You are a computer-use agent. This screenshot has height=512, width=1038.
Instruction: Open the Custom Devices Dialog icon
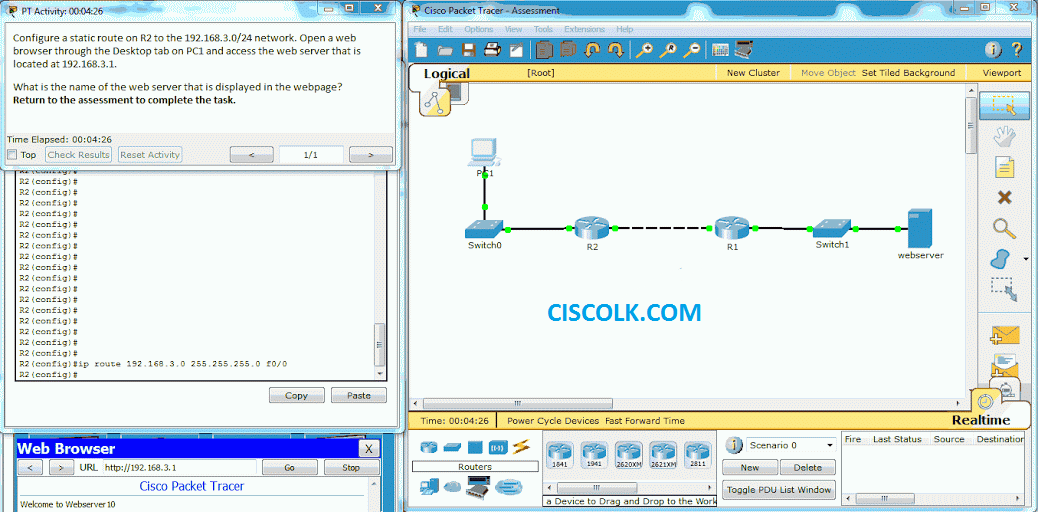pos(744,50)
